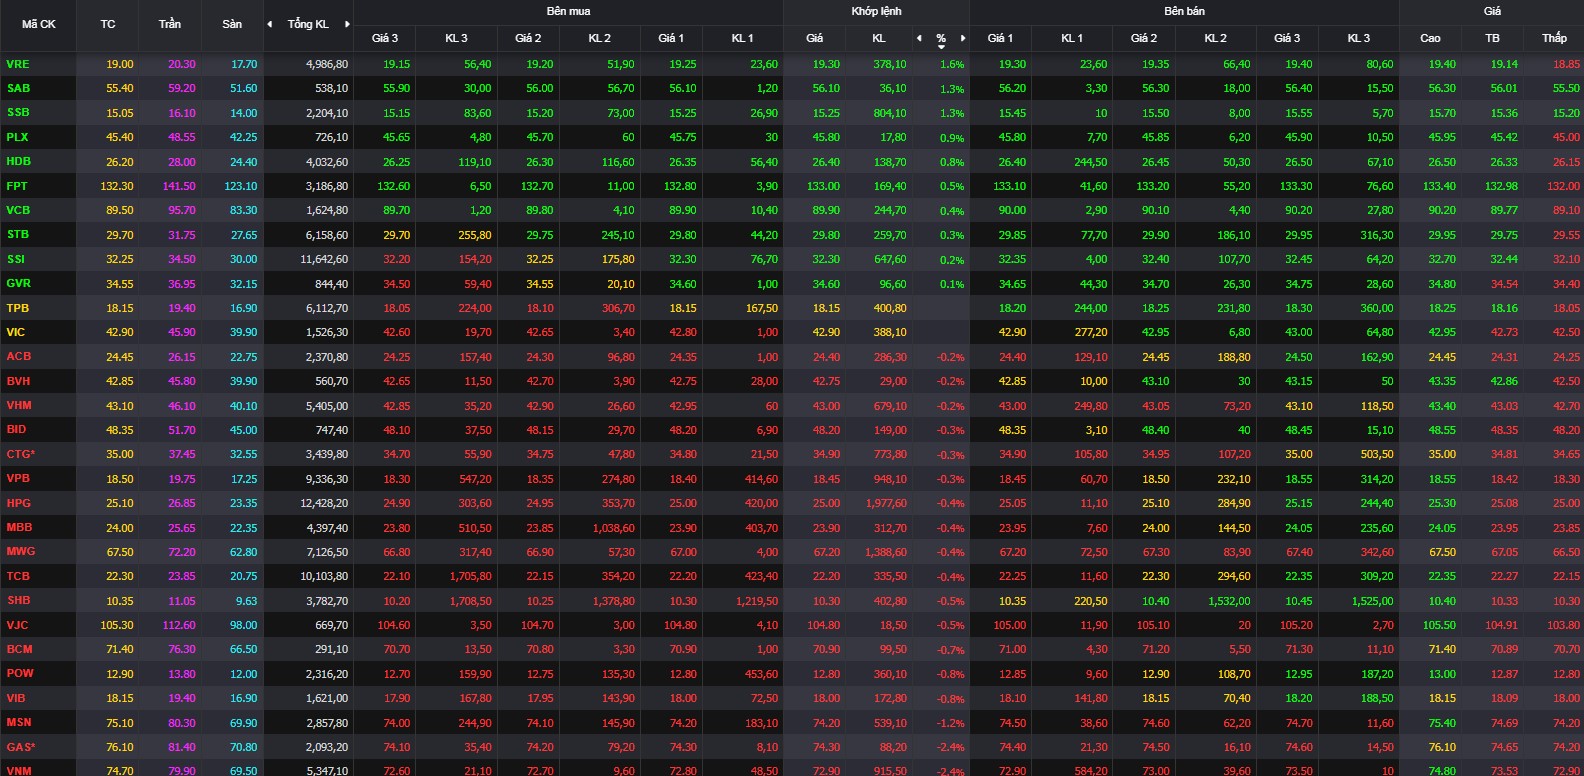Click the Sàn floor price column header

pyautogui.click(x=232, y=24)
